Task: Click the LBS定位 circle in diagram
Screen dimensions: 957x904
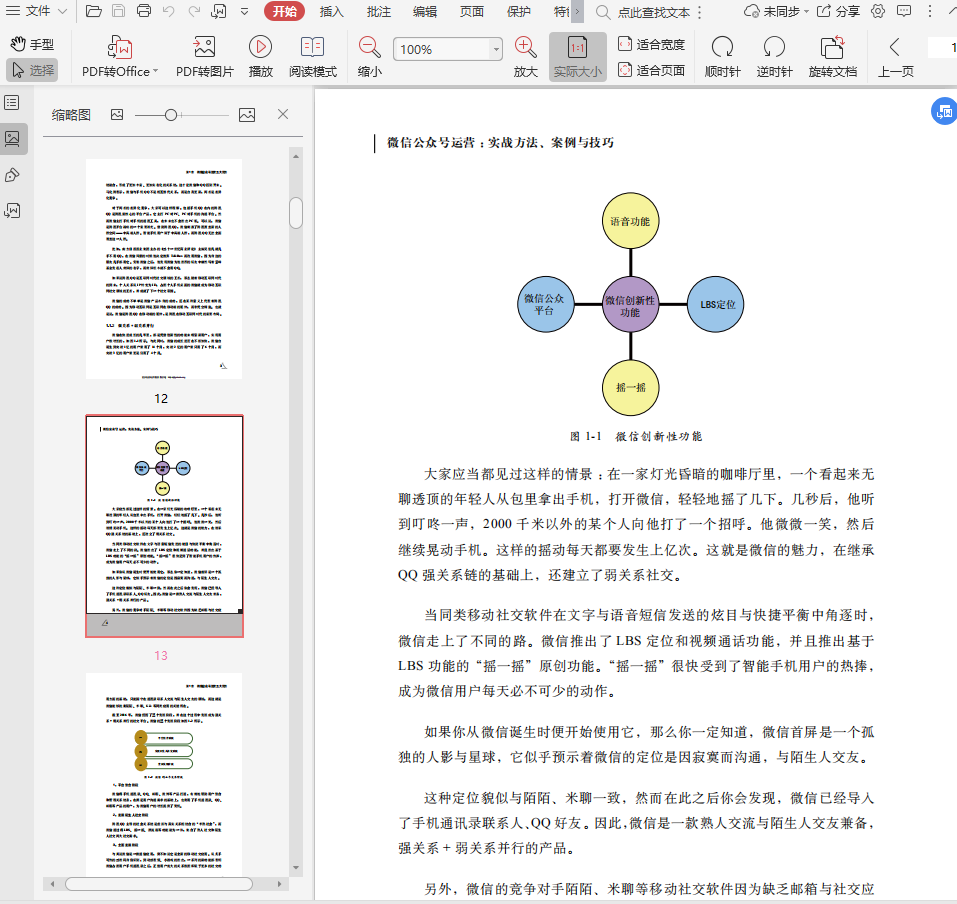Action: tap(715, 304)
